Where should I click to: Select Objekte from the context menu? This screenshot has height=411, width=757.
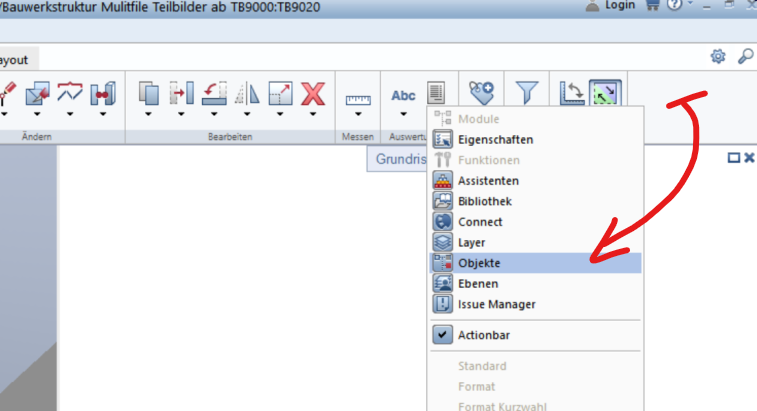[479, 263]
